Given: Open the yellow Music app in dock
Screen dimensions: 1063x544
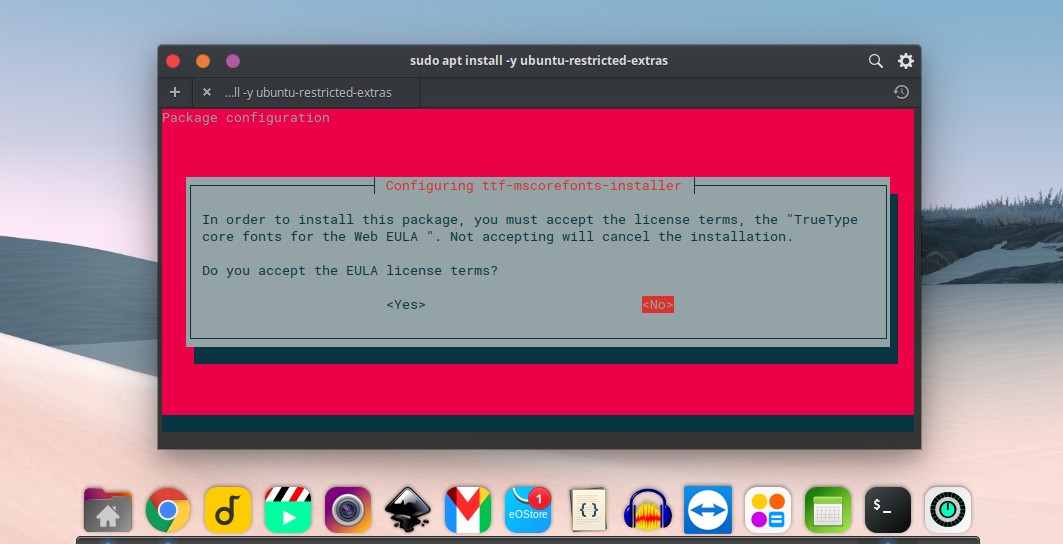Looking at the screenshot, I should coord(228,509).
